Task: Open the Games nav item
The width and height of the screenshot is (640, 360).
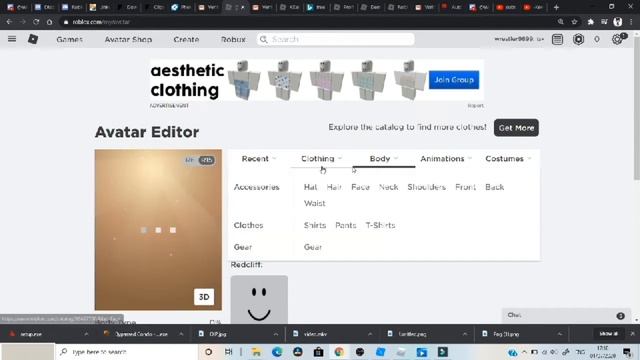Action: click(x=69, y=39)
